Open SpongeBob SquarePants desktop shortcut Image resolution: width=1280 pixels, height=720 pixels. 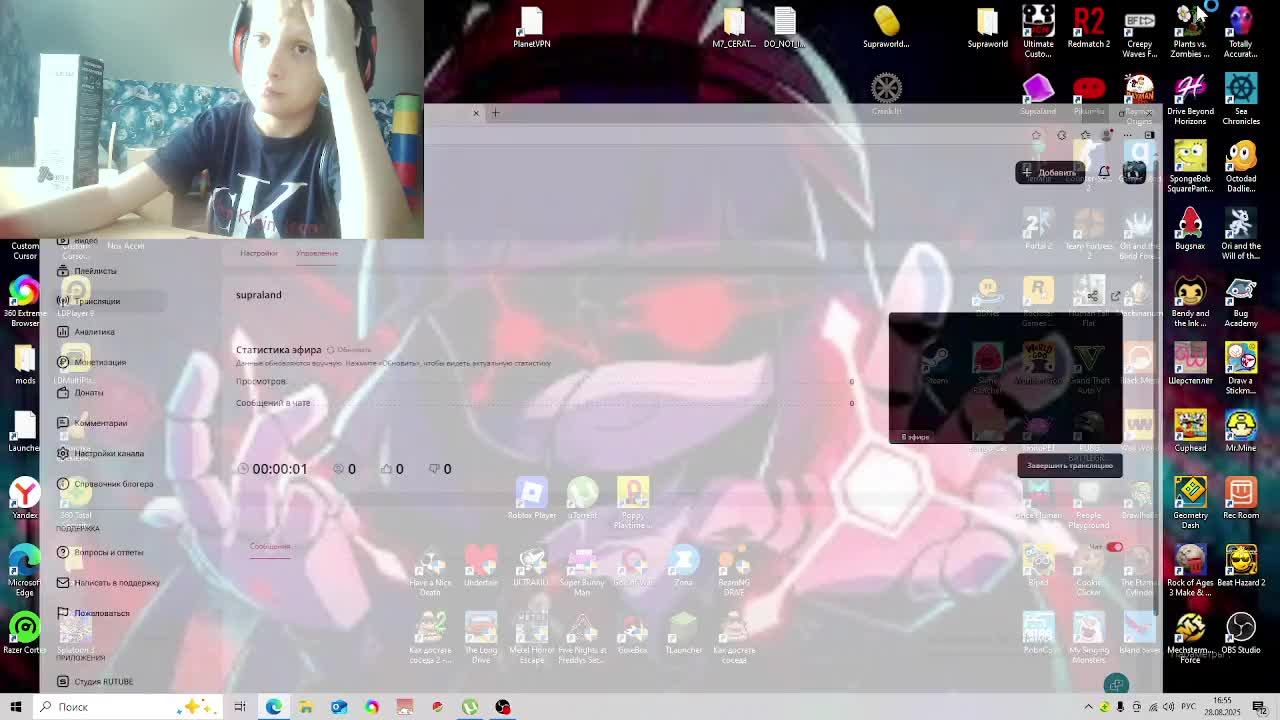pyautogui.click(x=1190, y=166)
